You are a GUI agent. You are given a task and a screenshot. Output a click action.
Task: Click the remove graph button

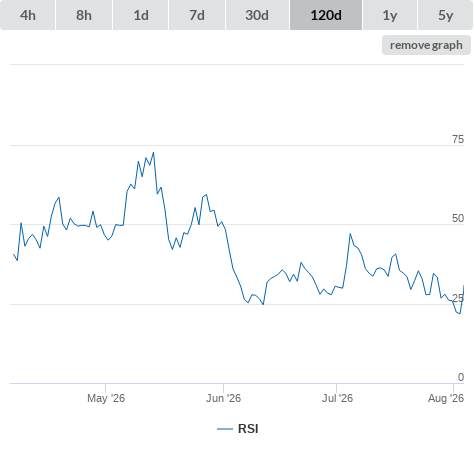[426, 45]
